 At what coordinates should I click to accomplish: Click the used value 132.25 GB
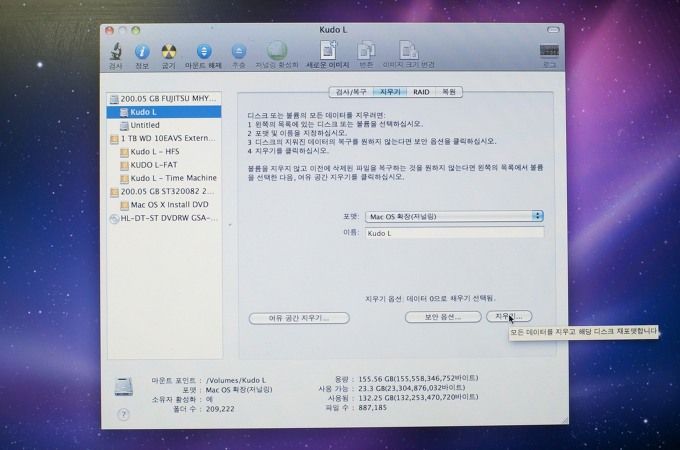[418, 397]
